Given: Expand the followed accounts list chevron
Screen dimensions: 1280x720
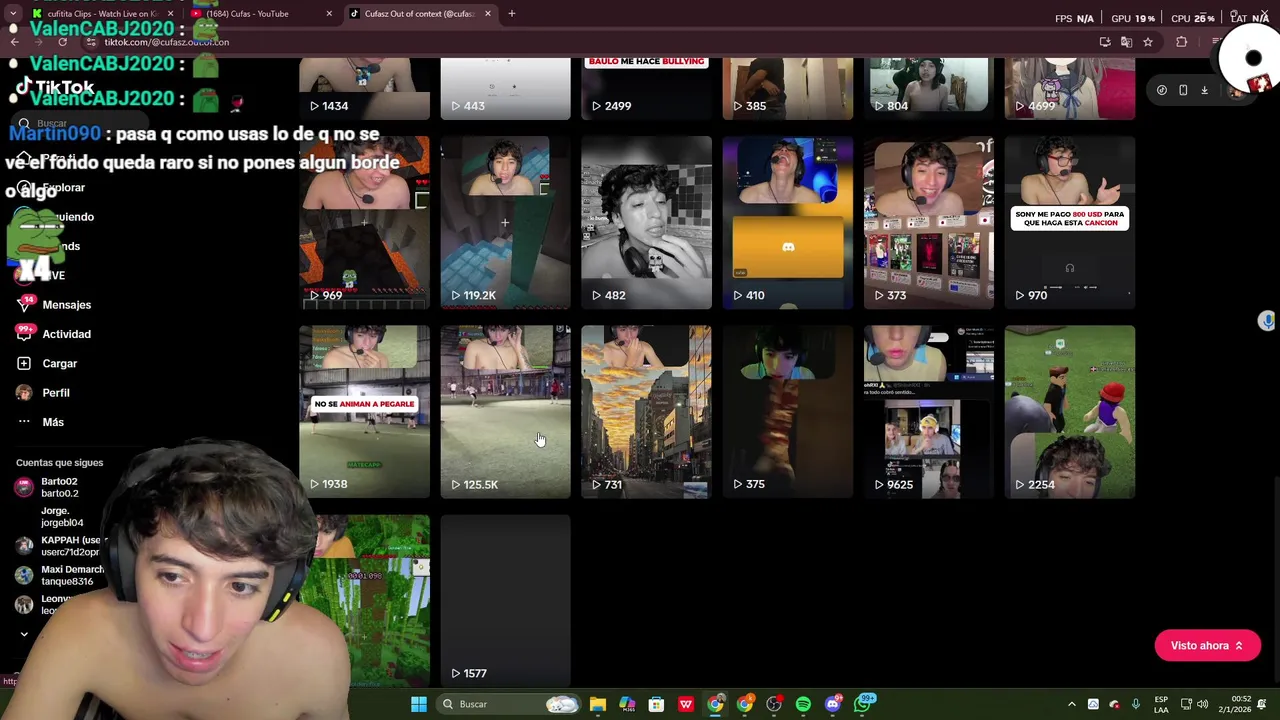Looking at the screenshot, I should pyautogui.click(x=24, y=634).
